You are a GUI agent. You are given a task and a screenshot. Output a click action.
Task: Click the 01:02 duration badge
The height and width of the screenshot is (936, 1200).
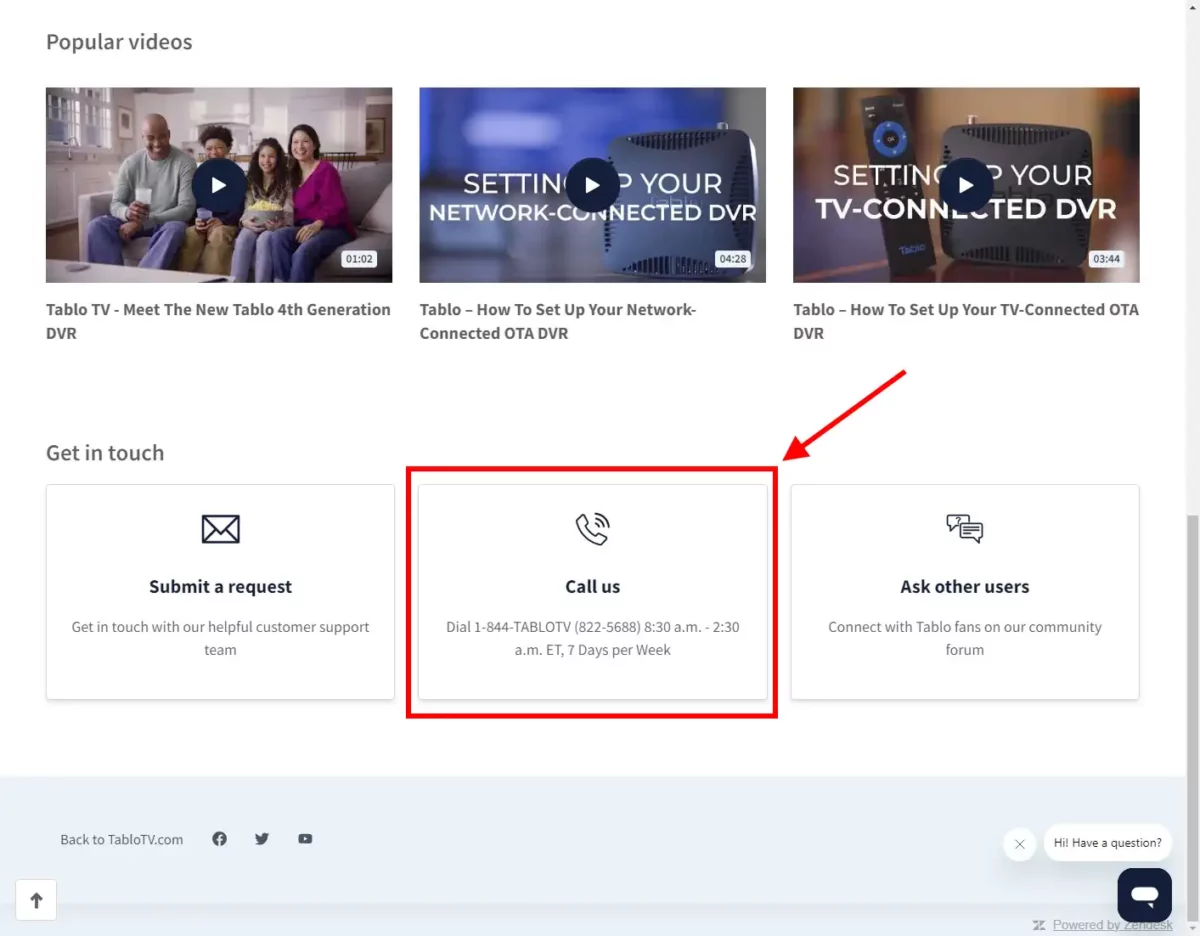pyautogui.click(x=359, y=259)
